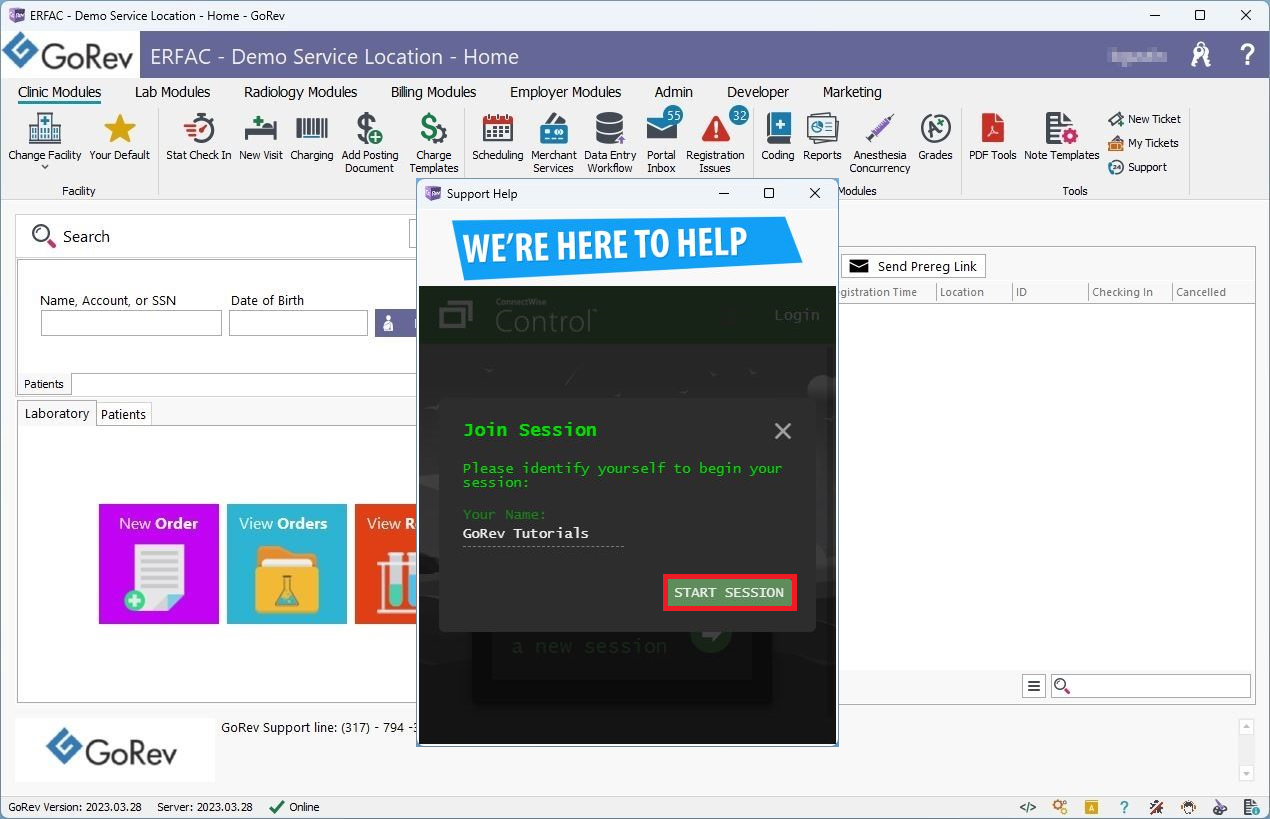The image size is (1270, 819).
Task: Click the orange gears icon in status bar
Action: [x=1060, y=807]
